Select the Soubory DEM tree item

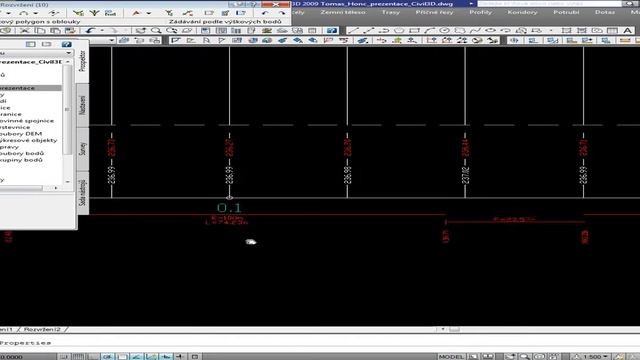[x=21, y=134]
